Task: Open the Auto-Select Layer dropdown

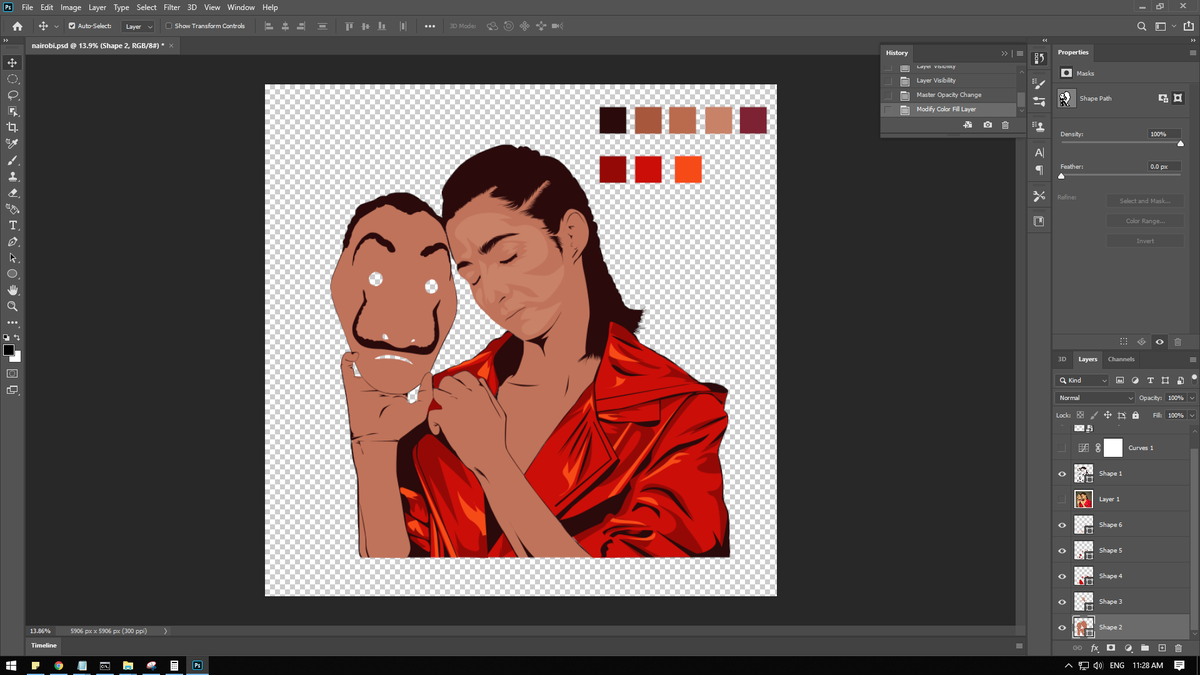Action: (x=138, y=26)
